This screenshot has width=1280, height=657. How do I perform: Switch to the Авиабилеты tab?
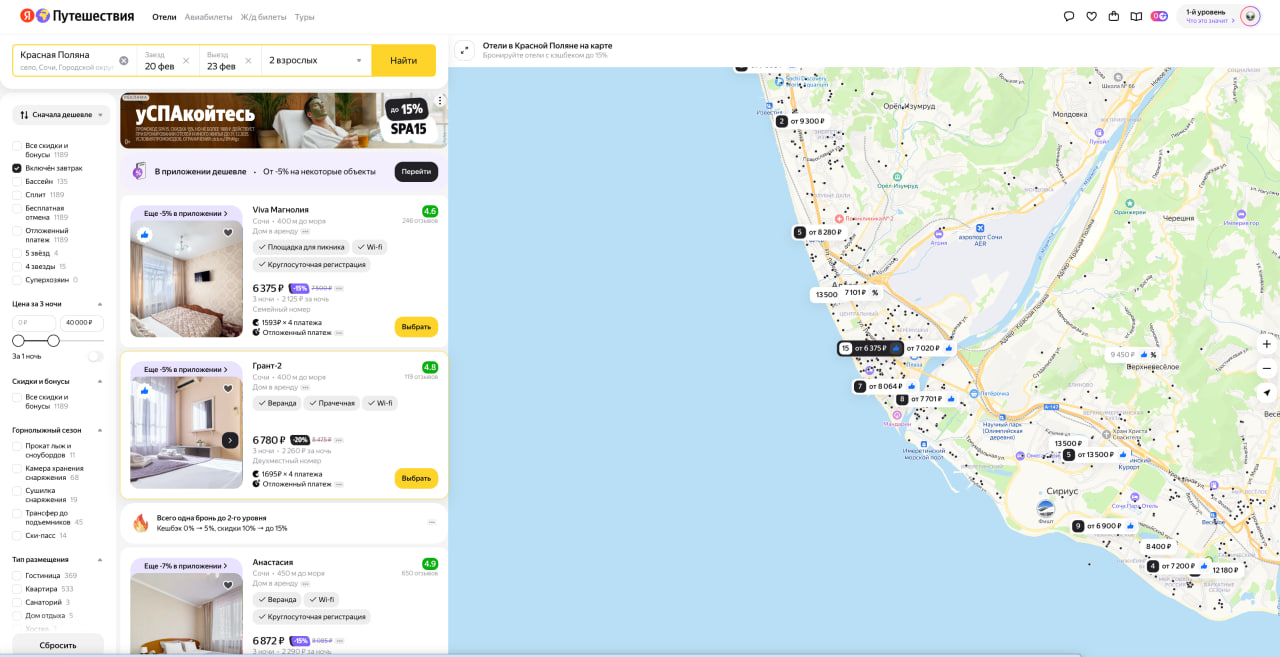point(208,17)
